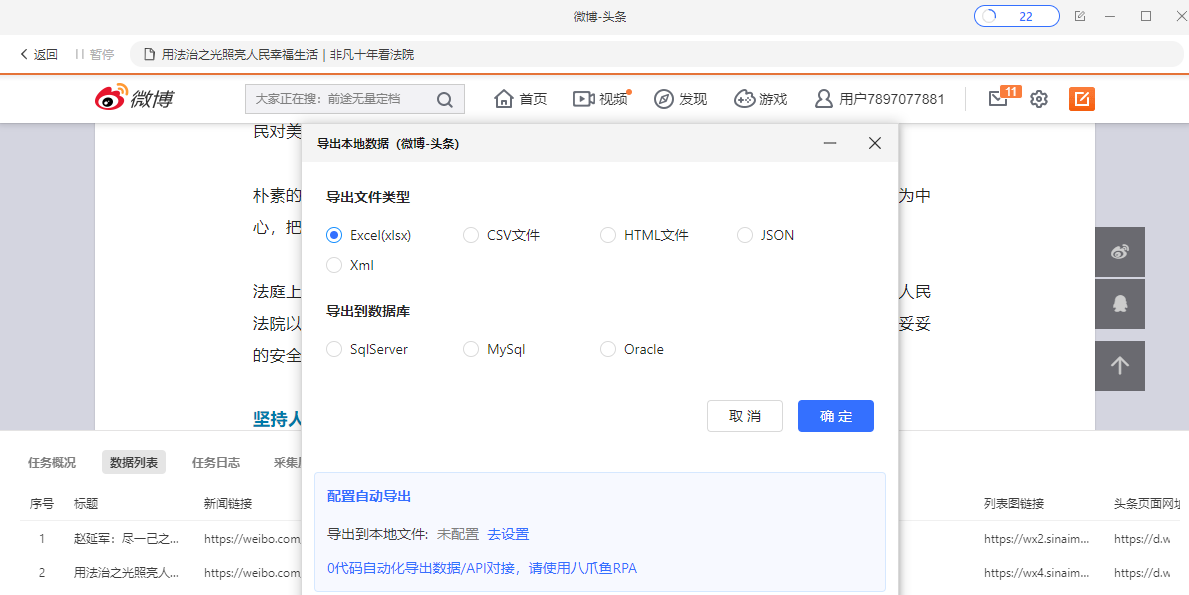Screen dimensions: 1189x595
Task: Choose JSON as export file type
Action: point(745,234)
